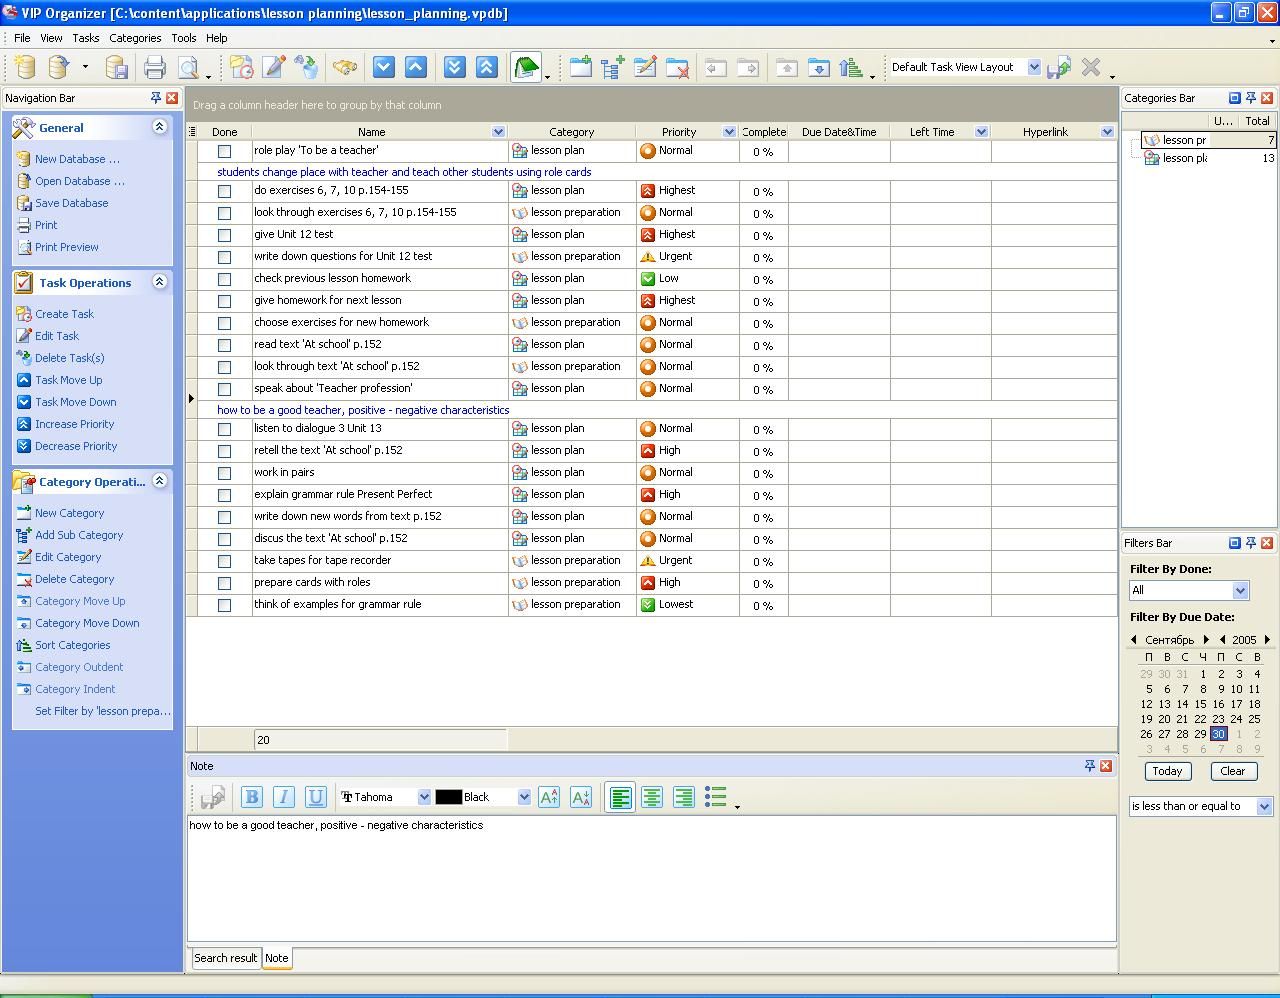Open the Tahoma font dropdown
Image resolution: width=1280 pixels, height=998 pixels.
pos(424,797)
